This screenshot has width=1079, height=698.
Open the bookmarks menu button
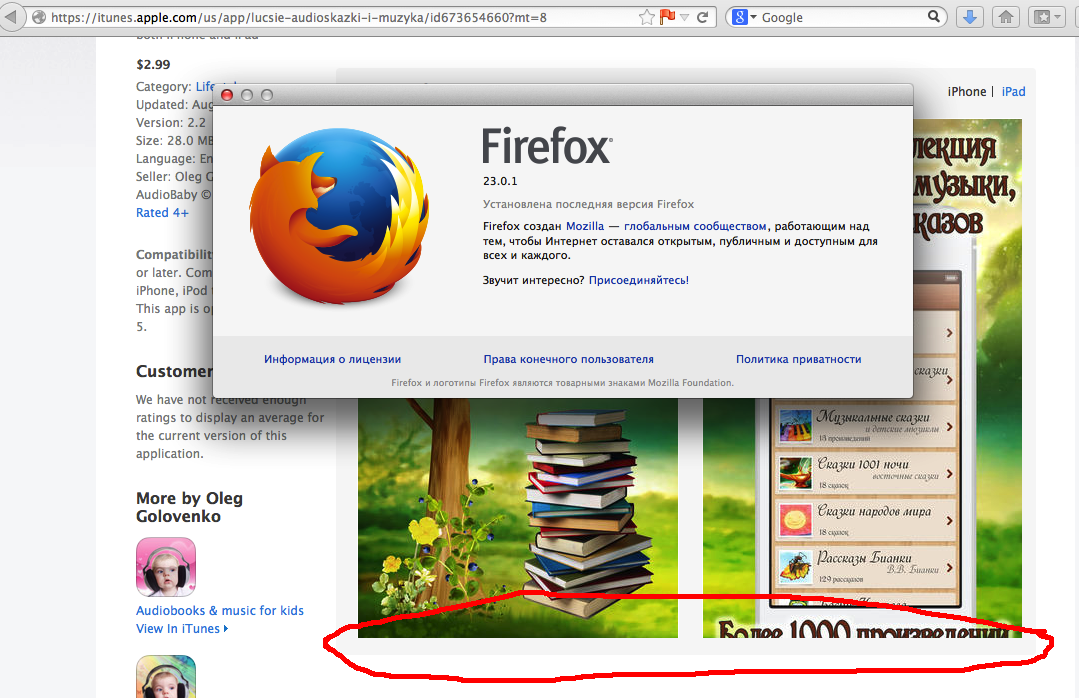[1048, 17]
